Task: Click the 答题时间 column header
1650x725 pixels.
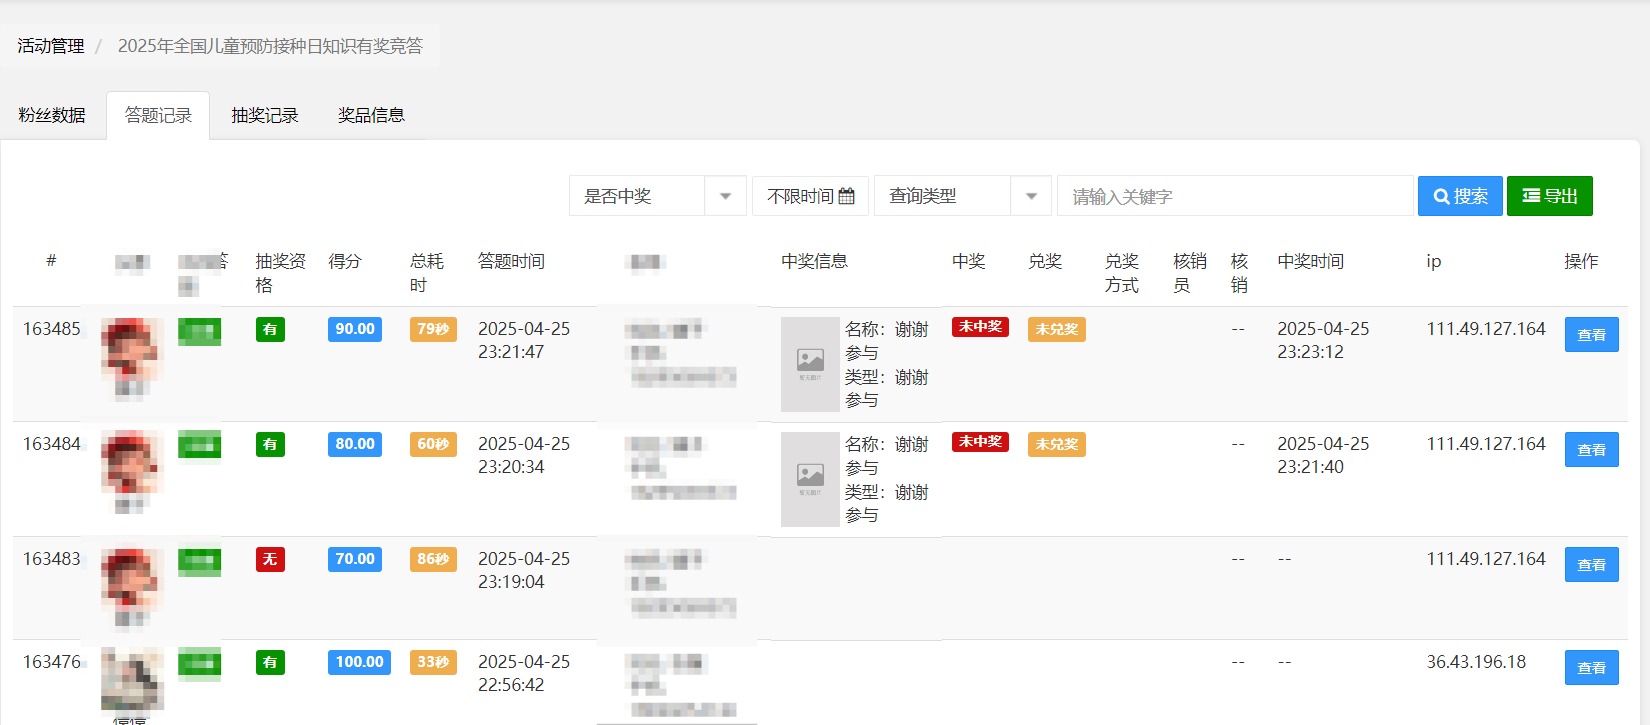Action: (x=511, y=261)
